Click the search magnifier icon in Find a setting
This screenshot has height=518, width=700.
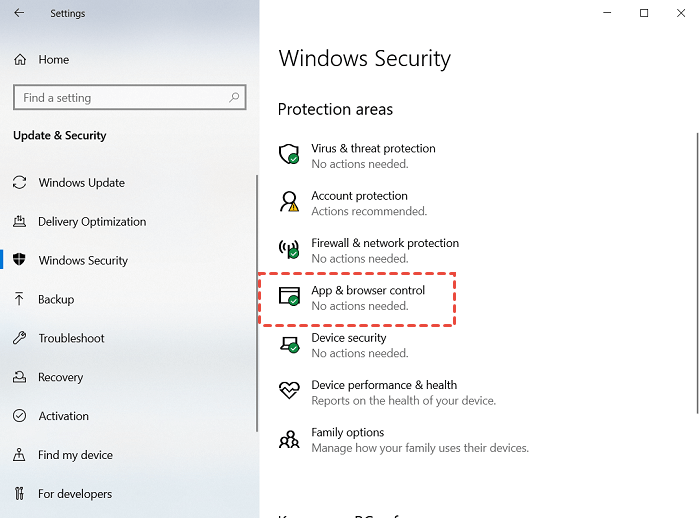[235, 98]
